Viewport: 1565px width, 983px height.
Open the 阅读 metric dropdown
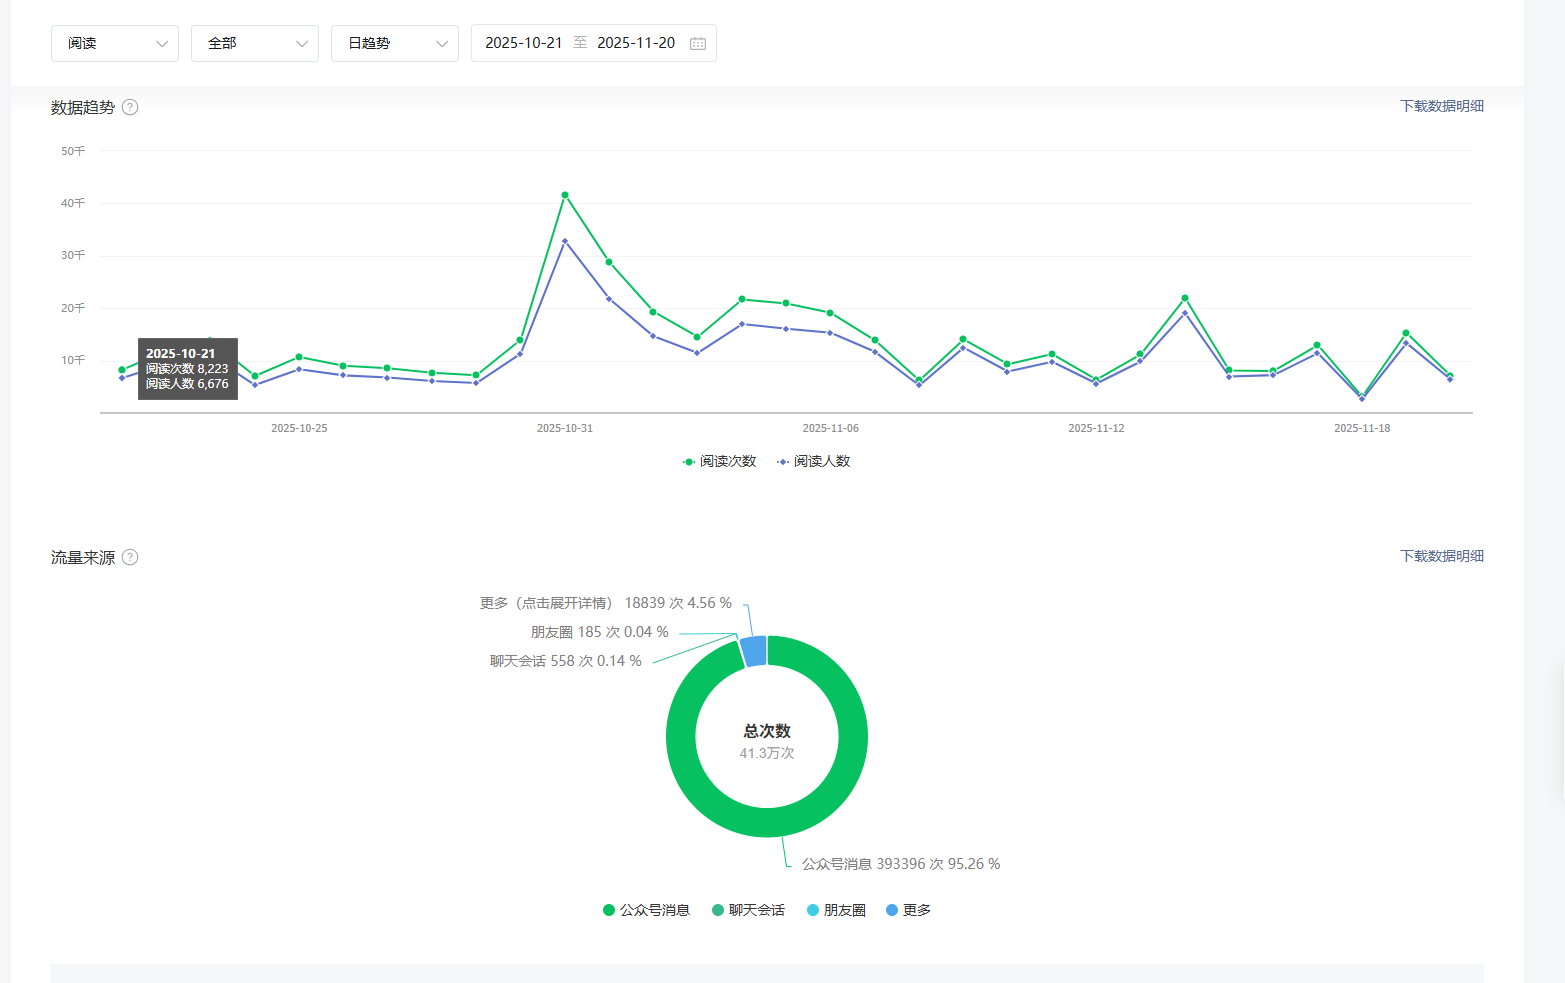click(x=115, y=44)
